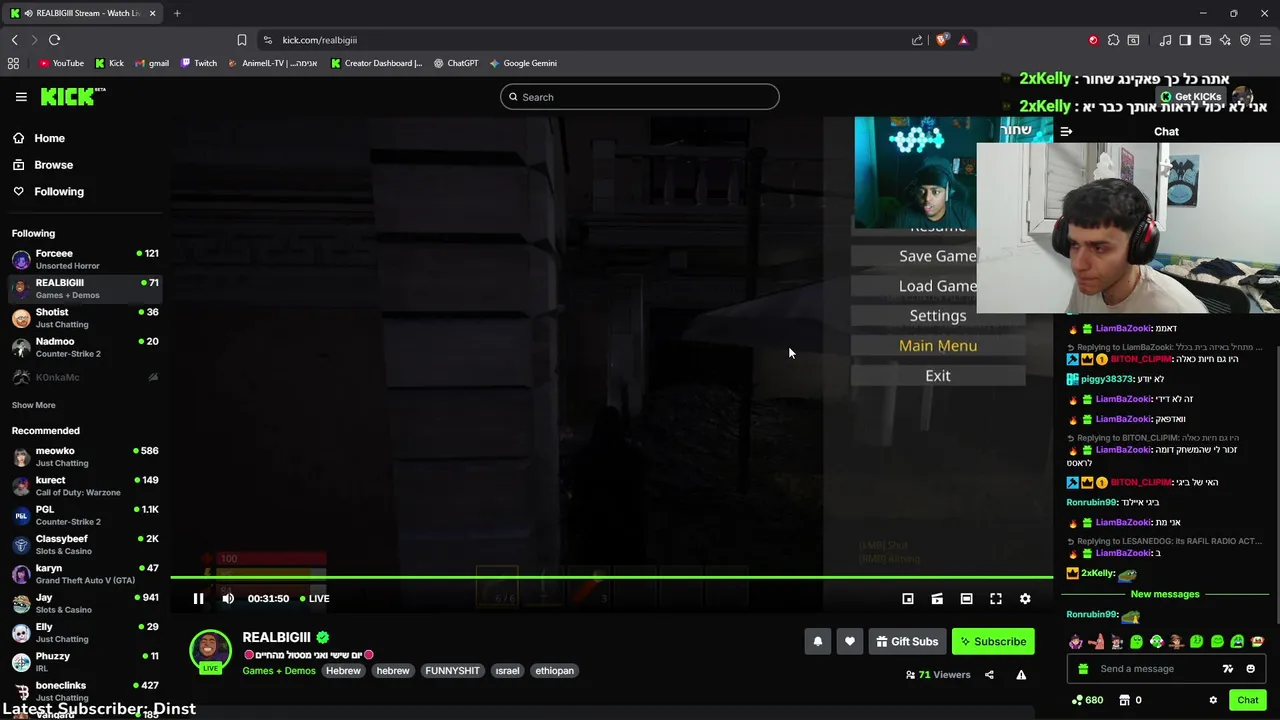
Task: Click REALBIGIII streamer avatar
Action: click(x=210, y=650)
